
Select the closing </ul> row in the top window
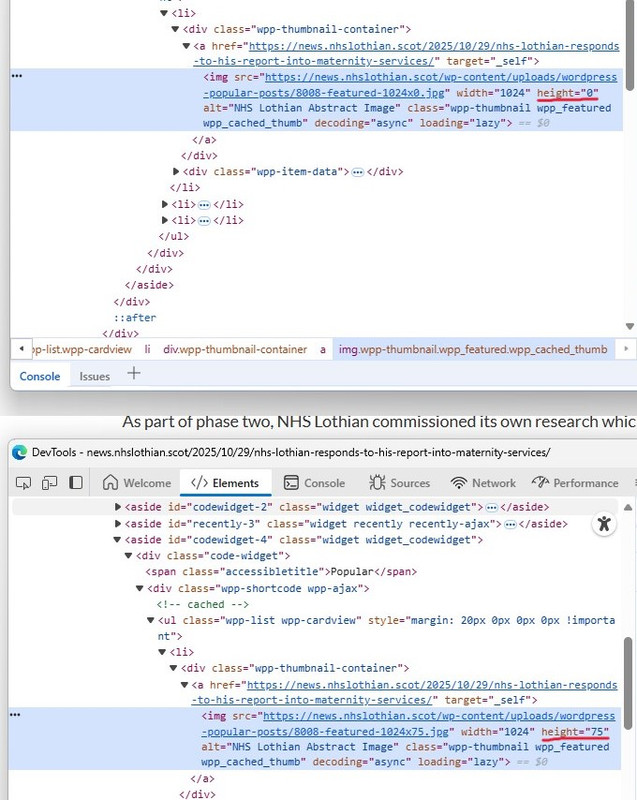[x=174, y=237]
